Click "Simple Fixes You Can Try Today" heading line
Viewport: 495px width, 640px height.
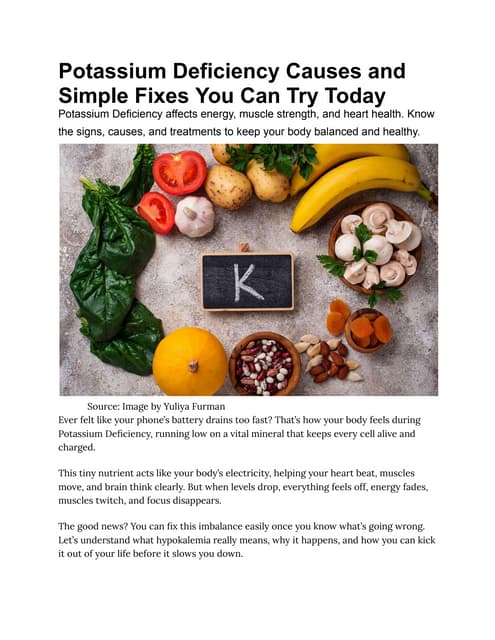pyautogui.click(x=222, y=96)
